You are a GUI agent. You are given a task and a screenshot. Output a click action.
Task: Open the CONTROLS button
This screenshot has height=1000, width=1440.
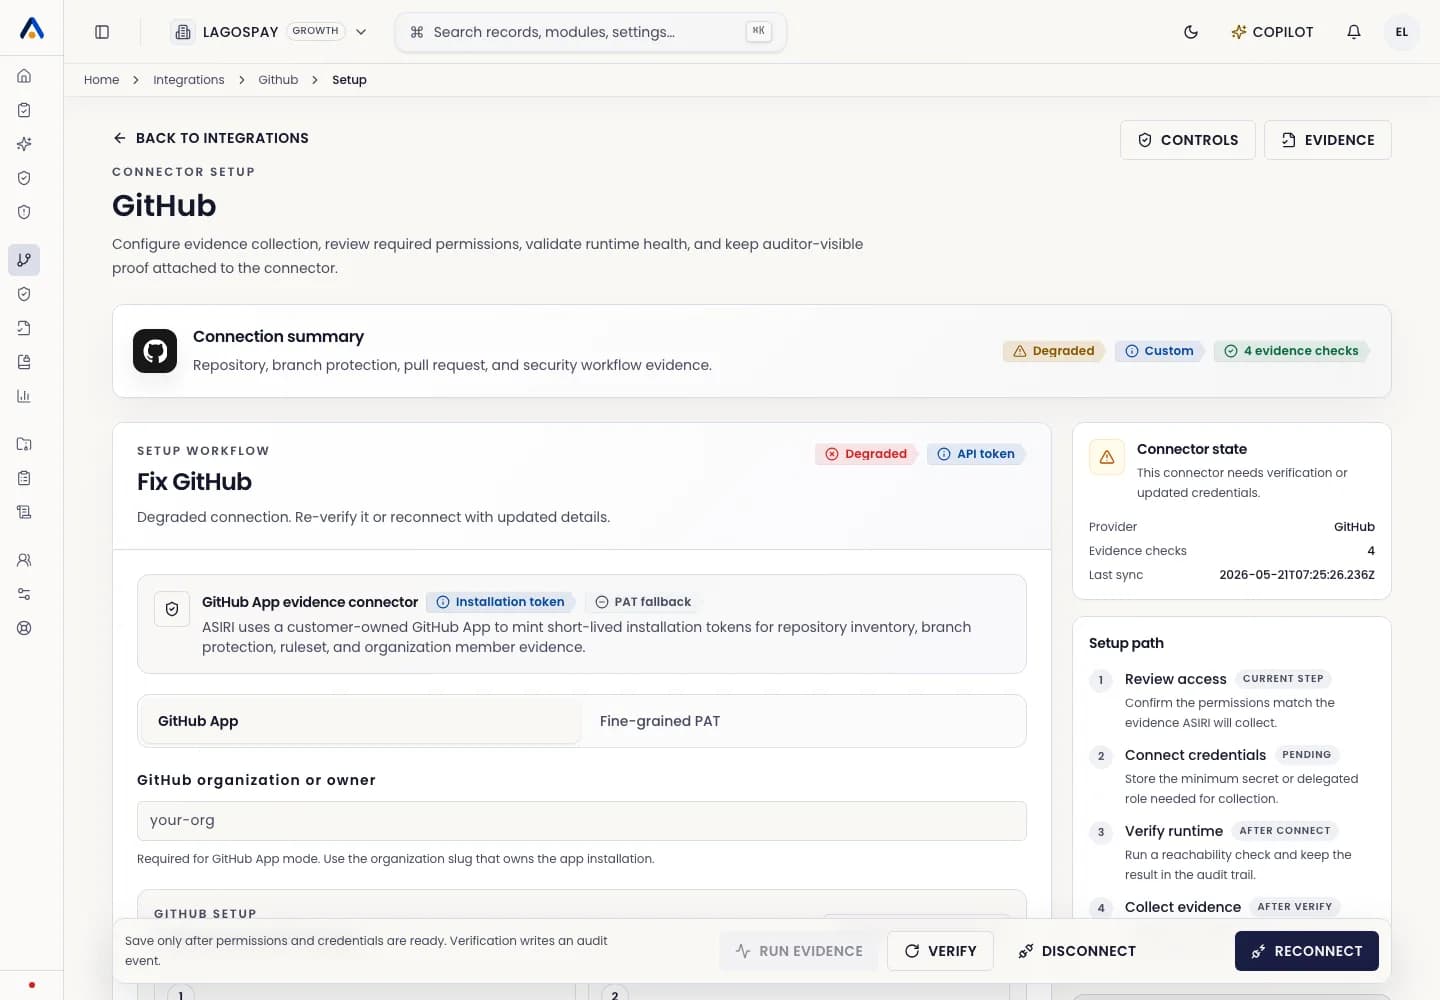(1188, 140)
